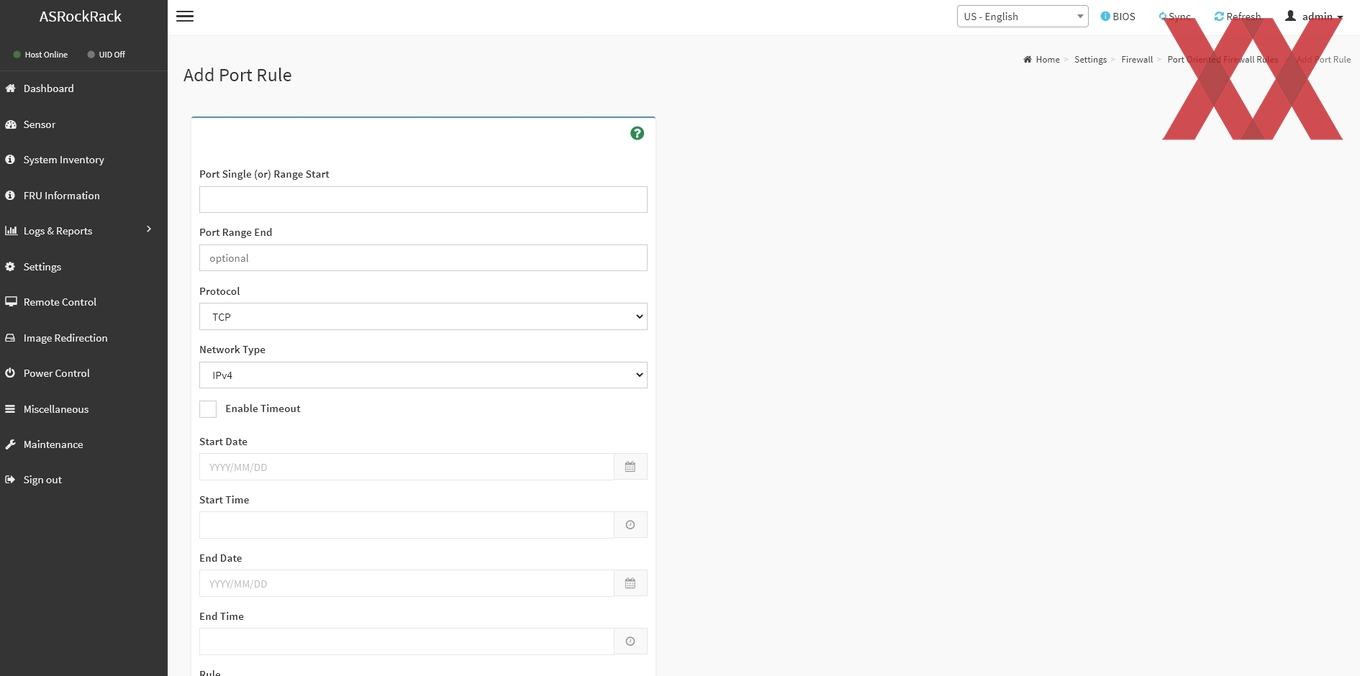Click the BIOS info icon in header

[1105, 16]
